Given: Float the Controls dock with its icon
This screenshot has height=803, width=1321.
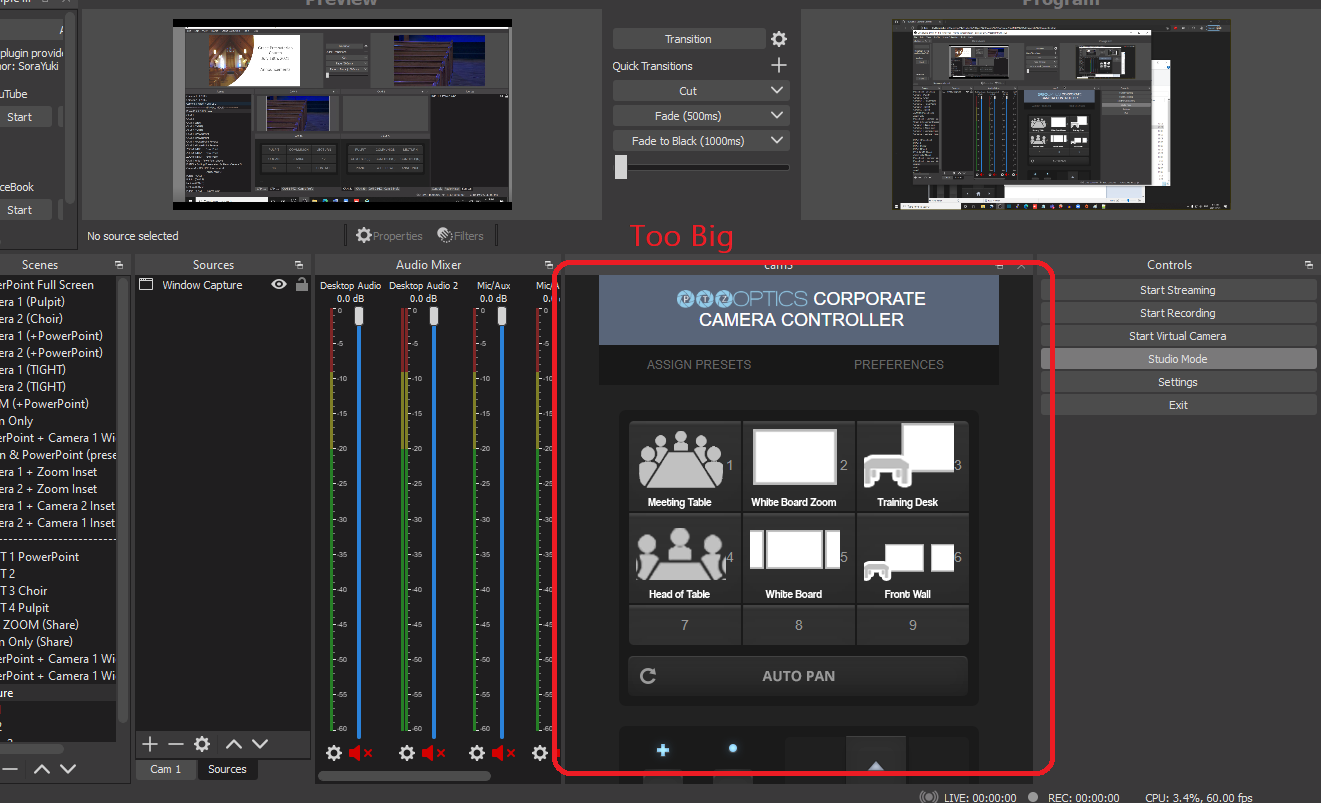Looking at the screenshot, I should (x=1308, y=265).
